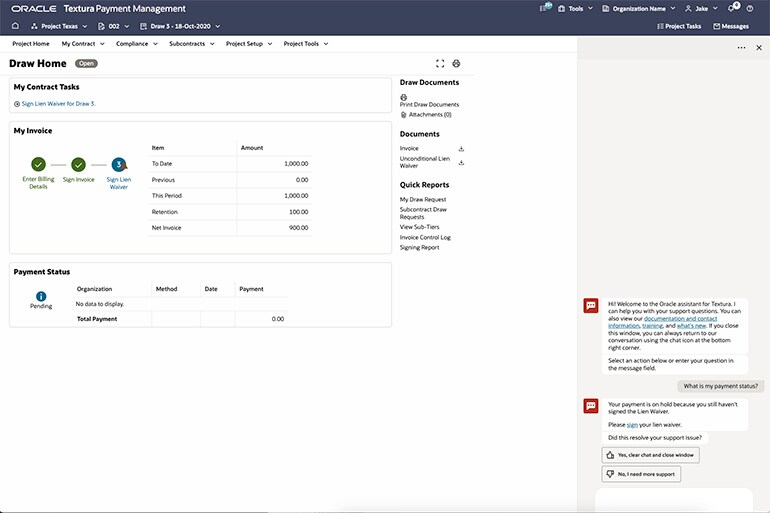The image size is (770, 513).
Task: Click the sign link in the chat reply
Action: (x=632, y=425)
